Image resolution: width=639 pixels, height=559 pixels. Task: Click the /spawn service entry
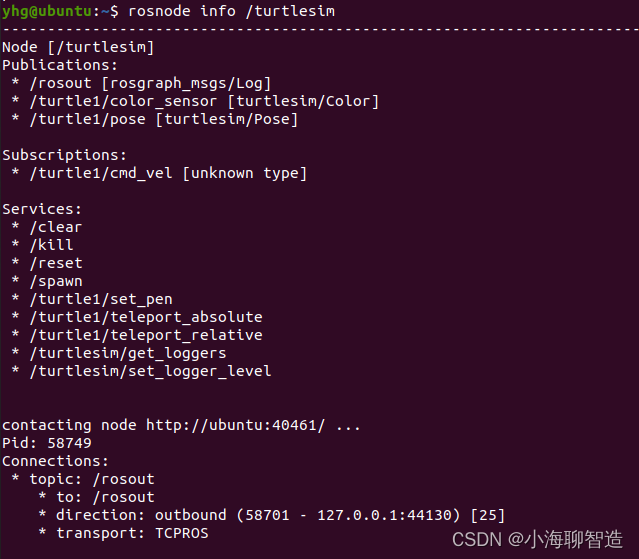point(55,281)
